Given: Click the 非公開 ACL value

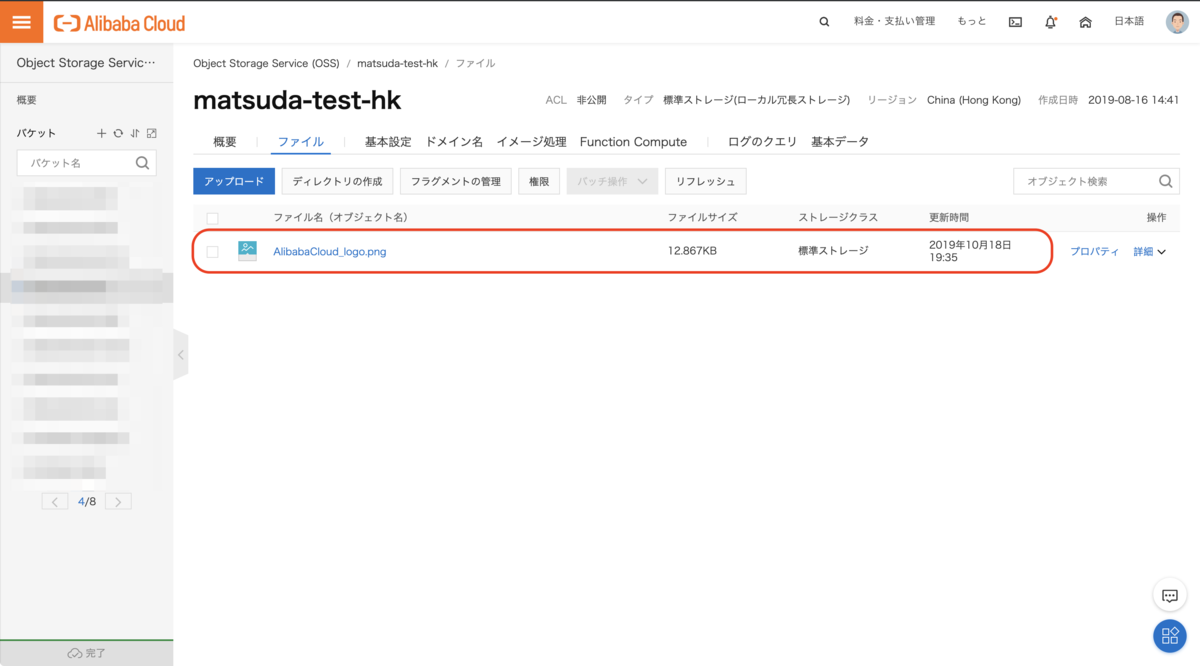Looking at the screenshot, I should pyautogui.click(x=591, y=100).
